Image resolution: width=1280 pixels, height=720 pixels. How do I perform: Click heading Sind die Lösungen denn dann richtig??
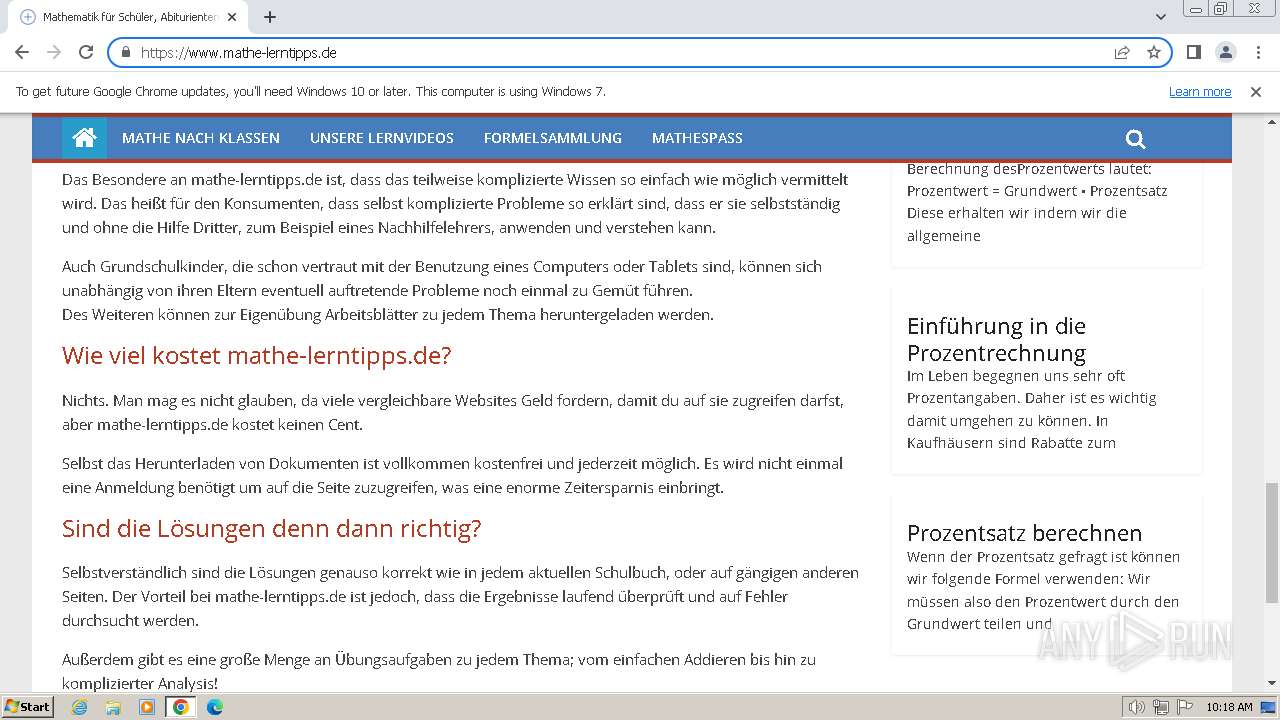271,528
